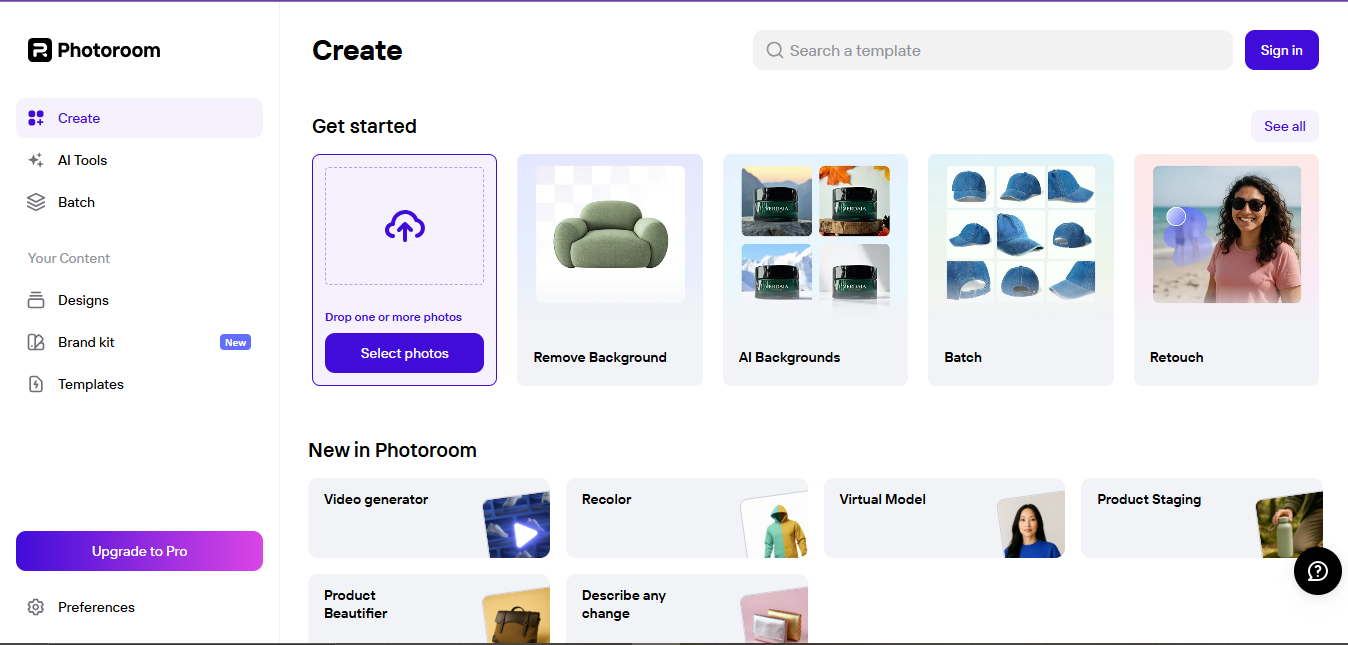Click the Preferences gear icon
1348x645 pixels.
[x=36, y=607]
